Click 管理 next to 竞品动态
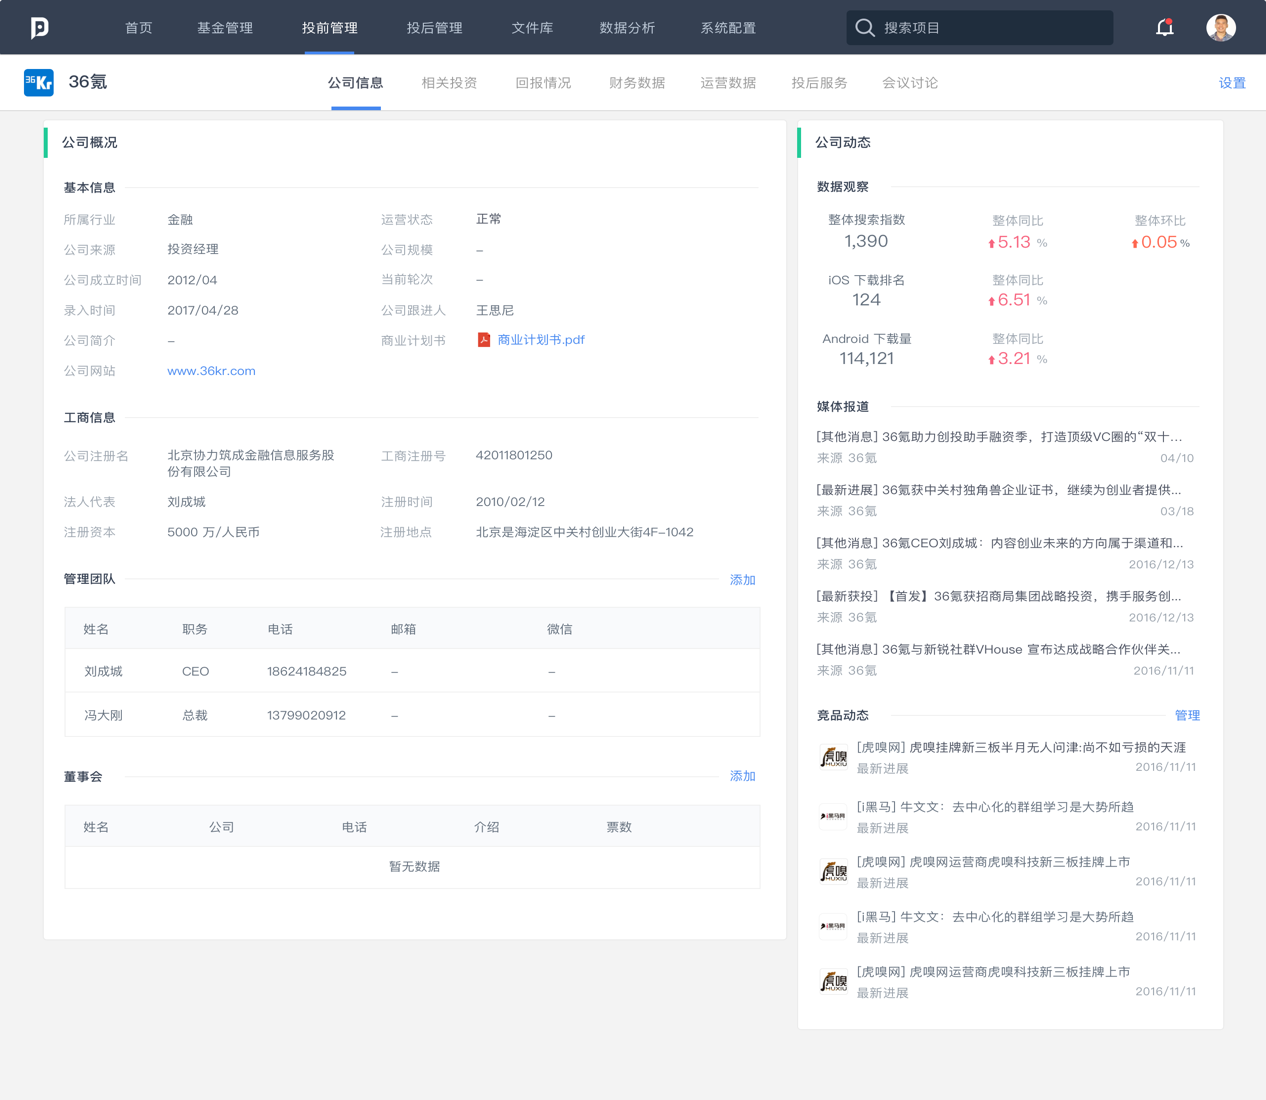Image resolution: width=1266 pixels, height=1100 pixels. point(1187,716)
